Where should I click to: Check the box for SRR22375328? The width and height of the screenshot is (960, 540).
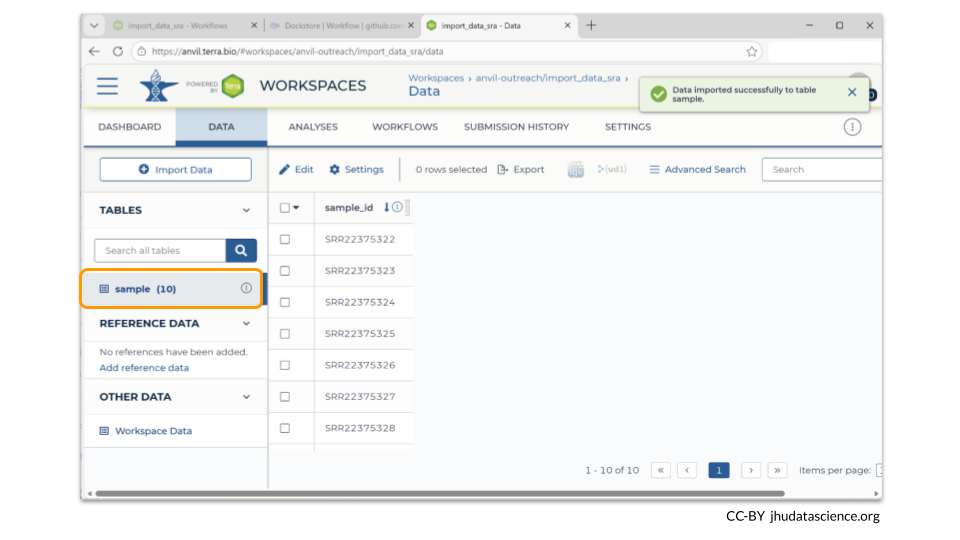tap(285, 428)
